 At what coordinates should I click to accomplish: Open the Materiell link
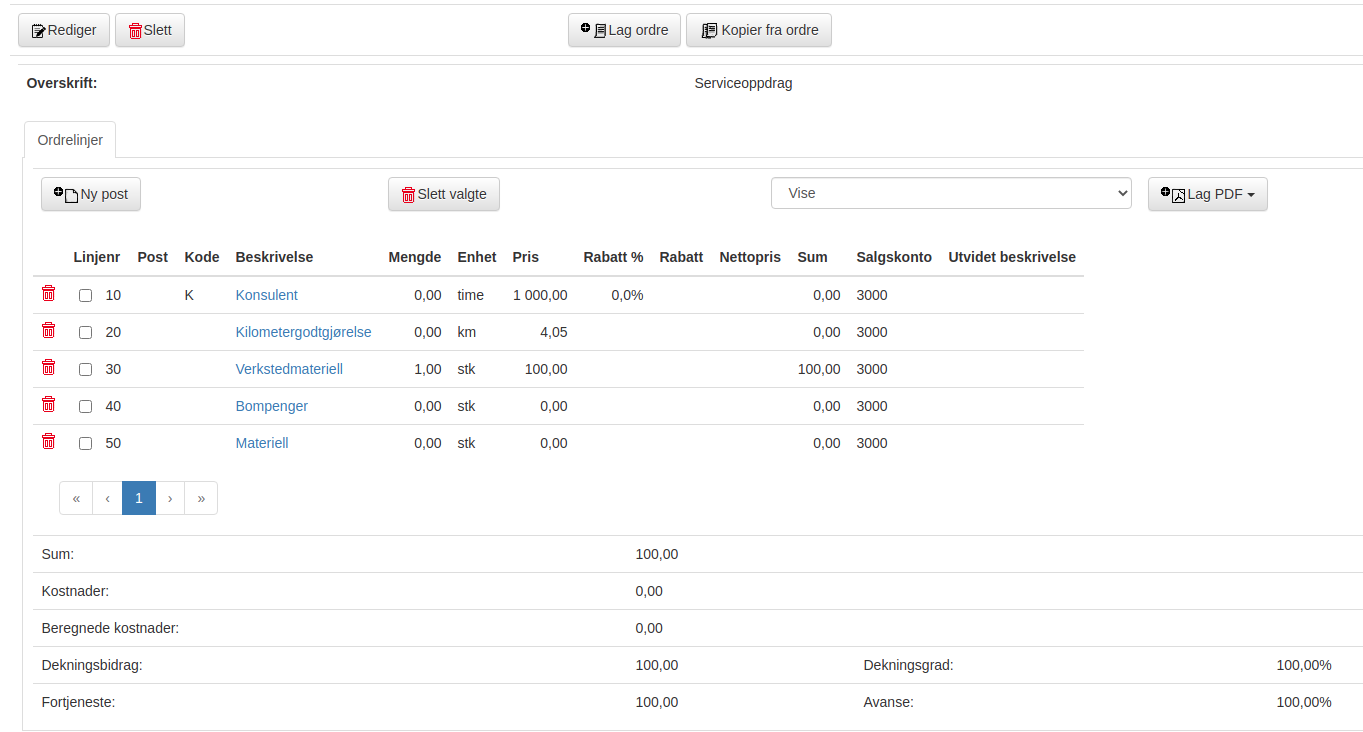(x=262, y=443)
